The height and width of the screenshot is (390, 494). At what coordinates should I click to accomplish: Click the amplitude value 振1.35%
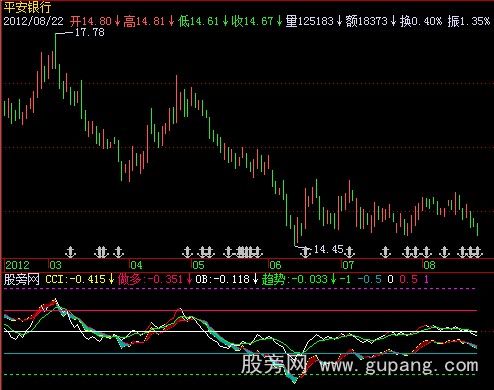[469, 21]
